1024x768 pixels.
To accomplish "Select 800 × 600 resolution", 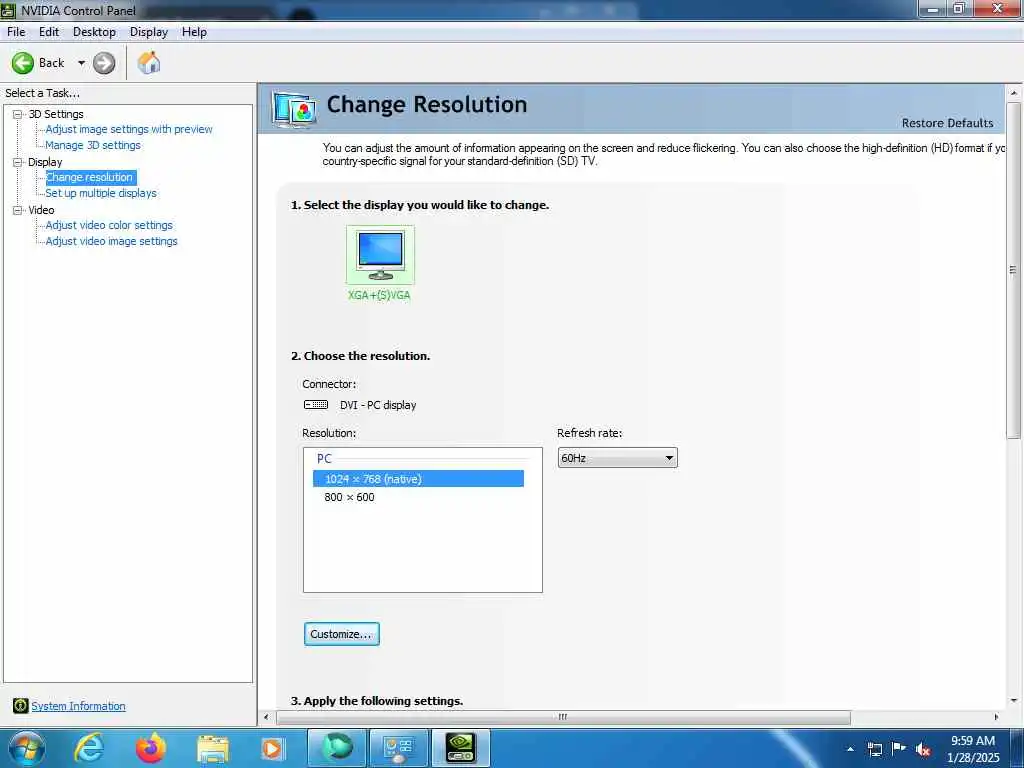I will pyautogui.click(x=349, y=497).
